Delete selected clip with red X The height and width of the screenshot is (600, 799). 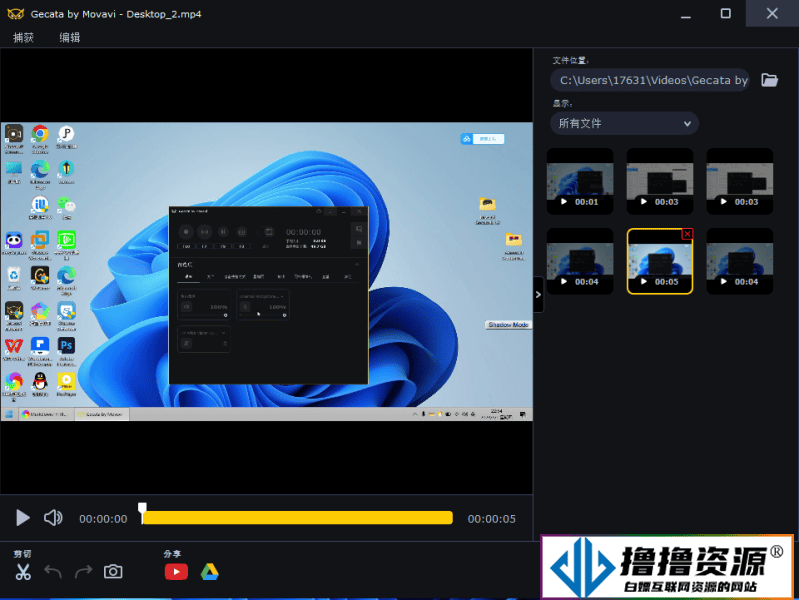coord(687,234)
